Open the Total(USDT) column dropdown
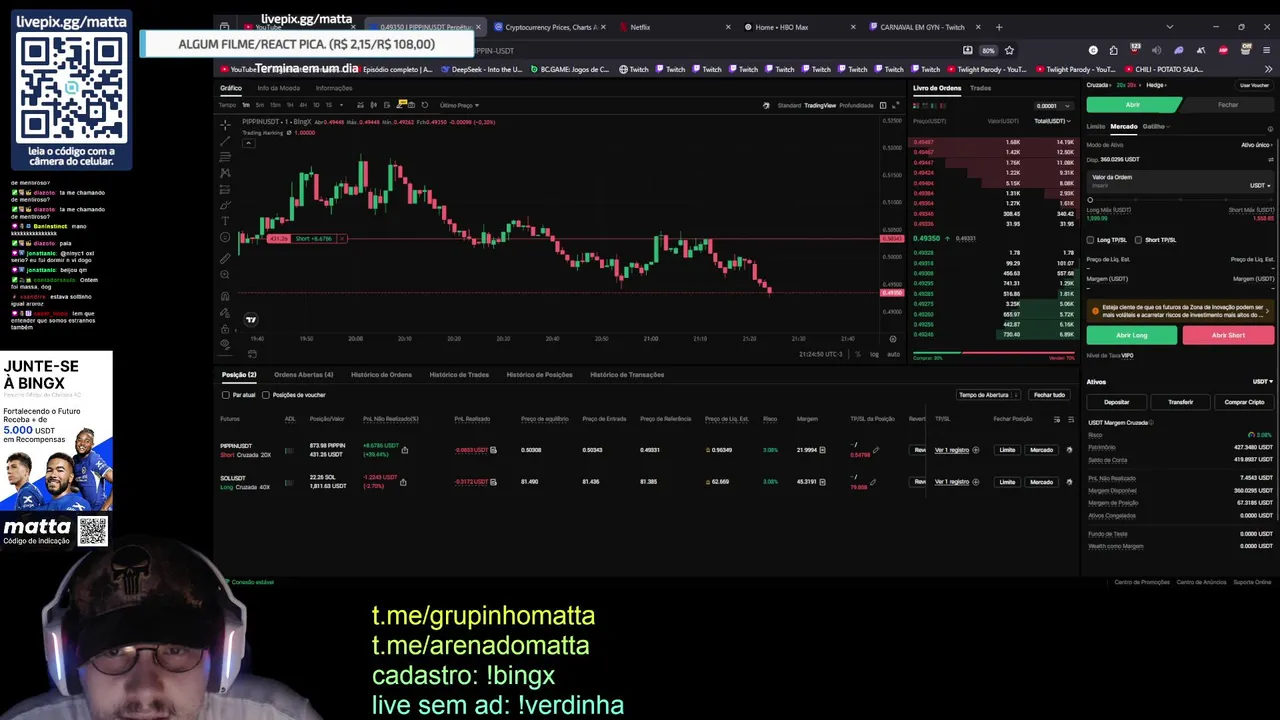Screen dimensions: 1280x720 coord(1052,121)
